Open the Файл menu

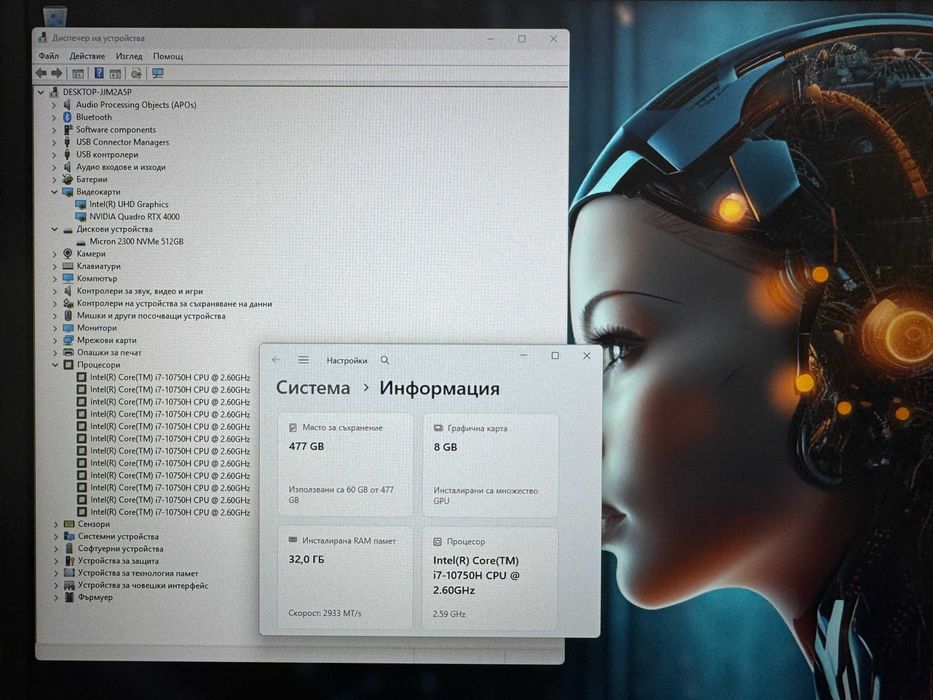[49, 56]
